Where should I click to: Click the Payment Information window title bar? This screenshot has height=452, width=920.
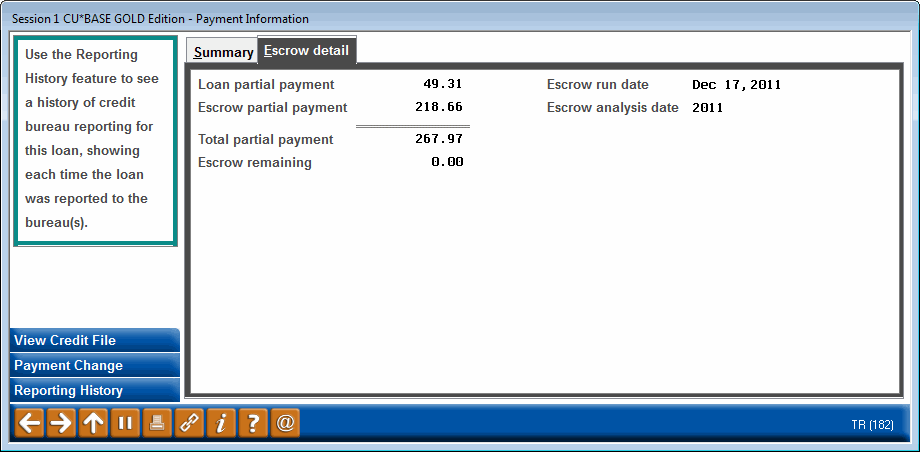pos(460,18)
